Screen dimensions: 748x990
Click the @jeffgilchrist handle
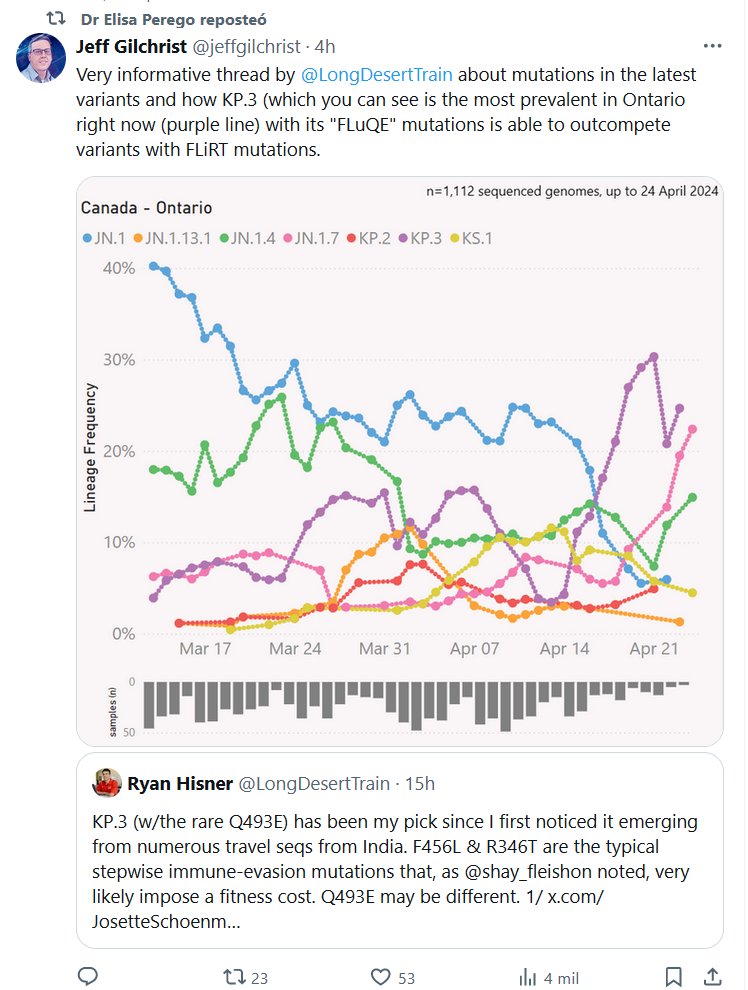click(x=252, y=46)
